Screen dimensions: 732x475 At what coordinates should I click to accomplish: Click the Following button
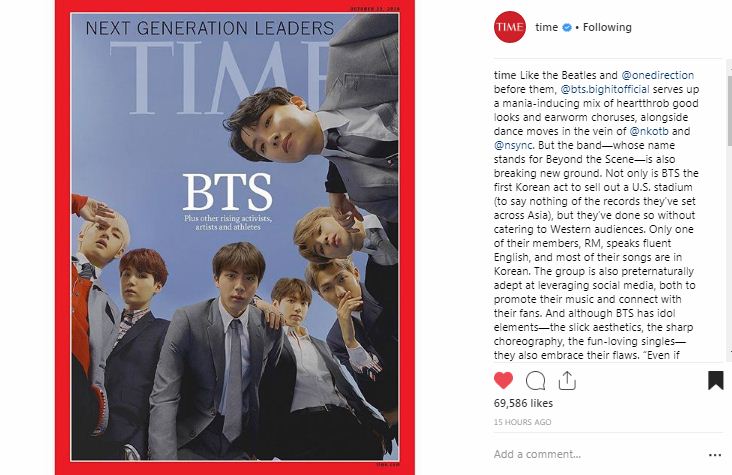(607, 27)
